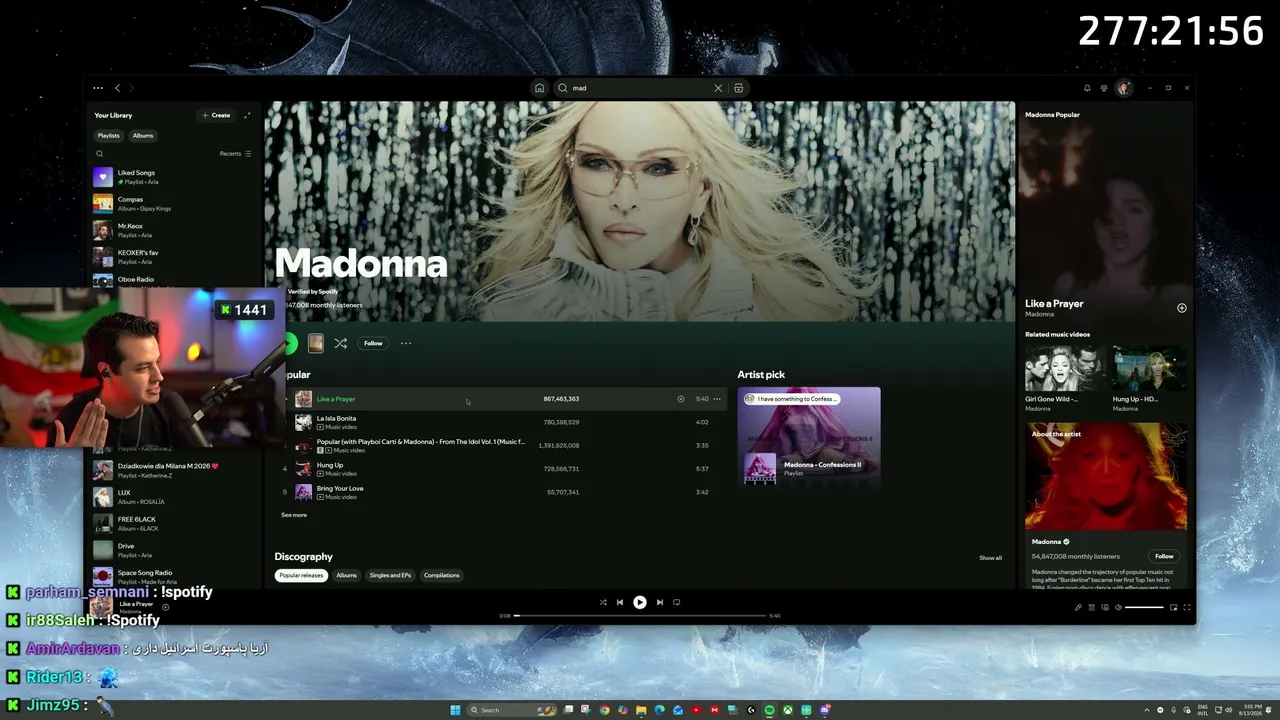
Task: Go back using the left arrow
Action: [117, 88]
